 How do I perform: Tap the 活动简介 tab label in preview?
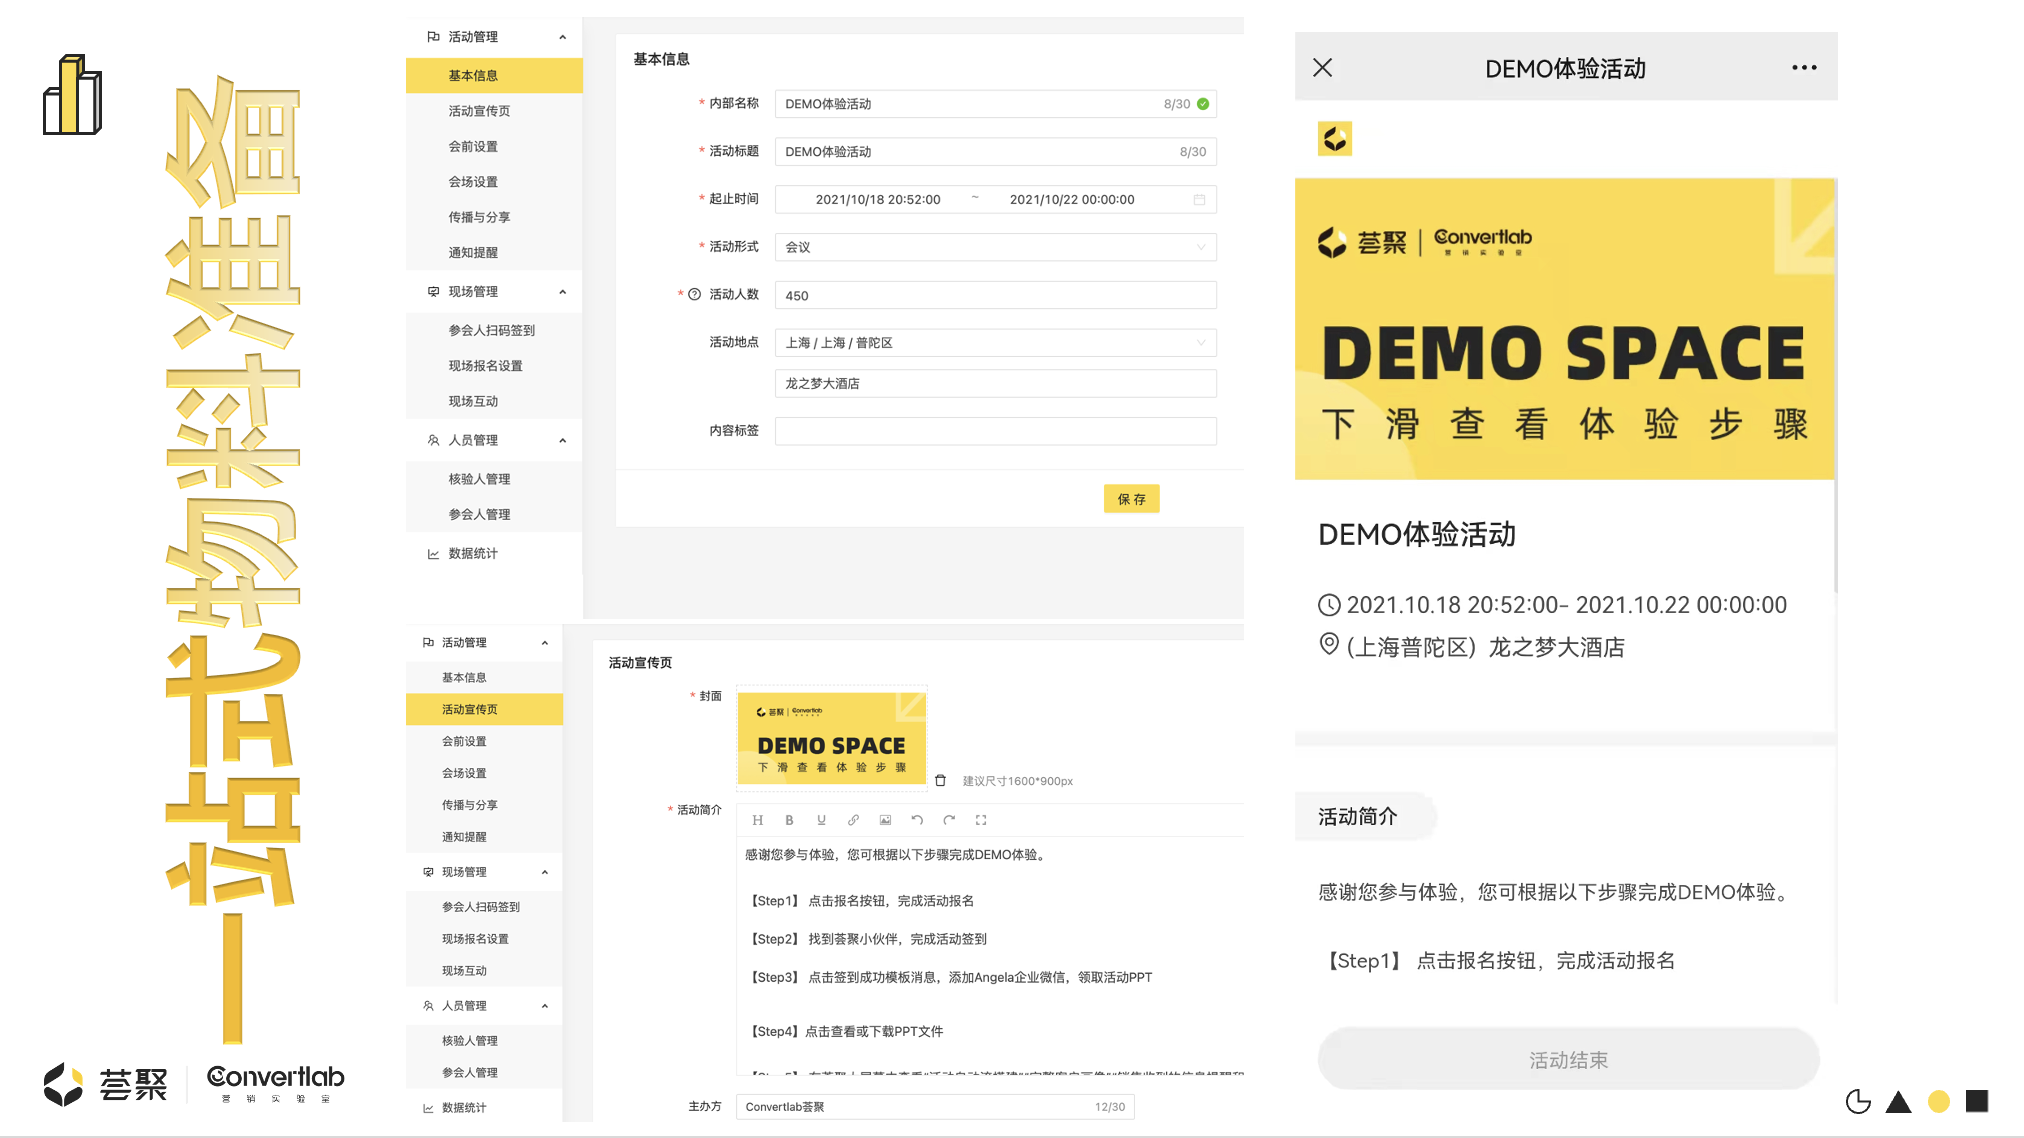[x=1358, y=817]
